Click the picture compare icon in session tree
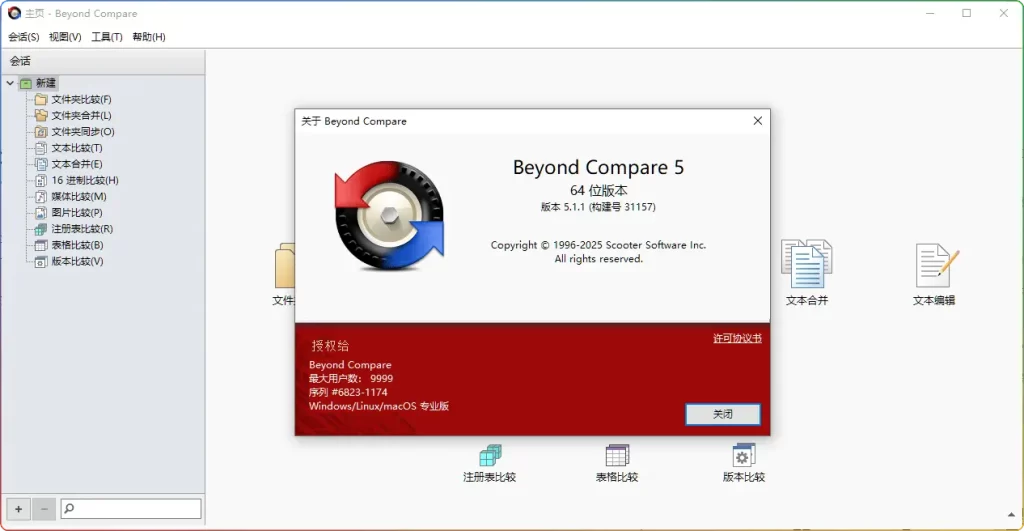 pyautogui.click(x=41, y=212)
